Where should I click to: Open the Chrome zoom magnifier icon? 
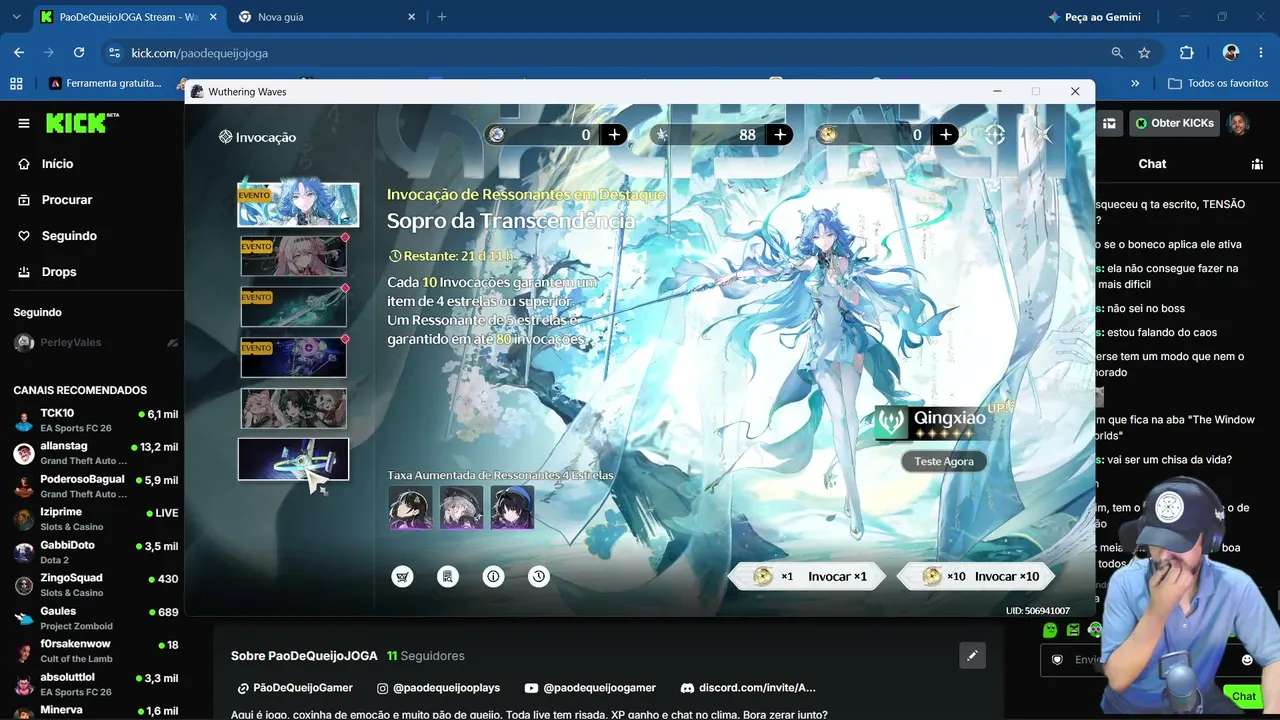(1117, 53)
